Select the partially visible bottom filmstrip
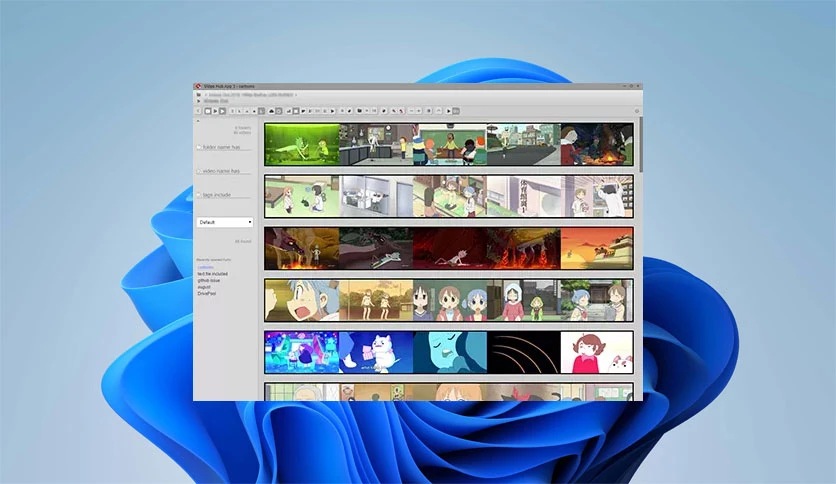This screenshot has height=484, width=836. coord(449,391)
